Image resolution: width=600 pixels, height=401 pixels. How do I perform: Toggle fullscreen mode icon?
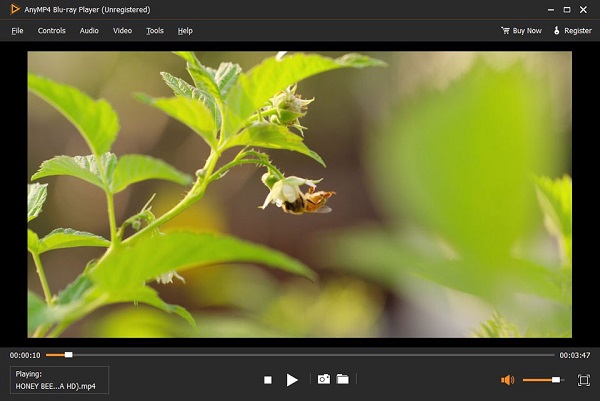(x=584, y=380)
